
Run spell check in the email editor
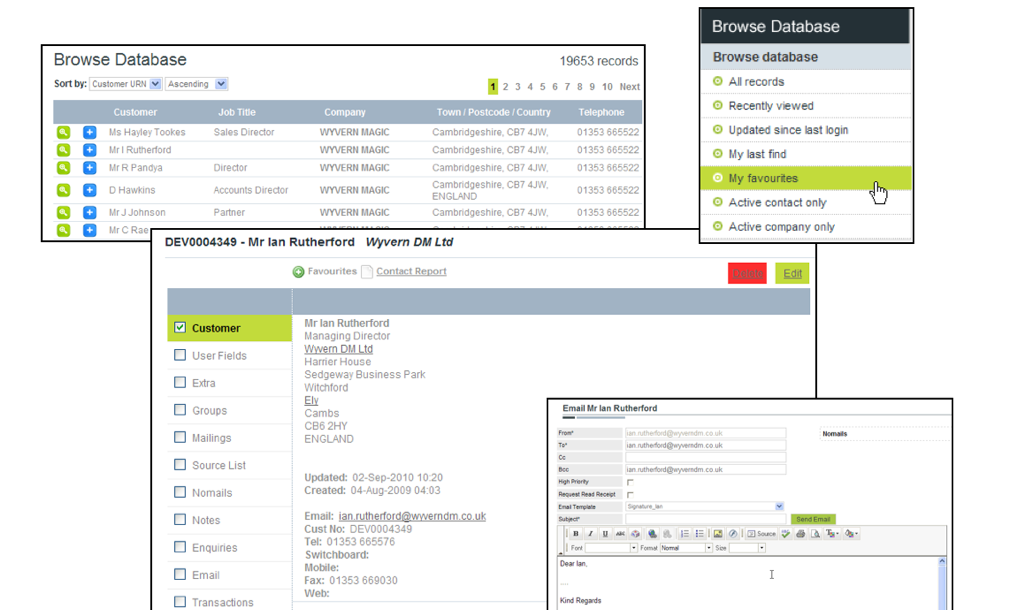(x=786, y=534)
